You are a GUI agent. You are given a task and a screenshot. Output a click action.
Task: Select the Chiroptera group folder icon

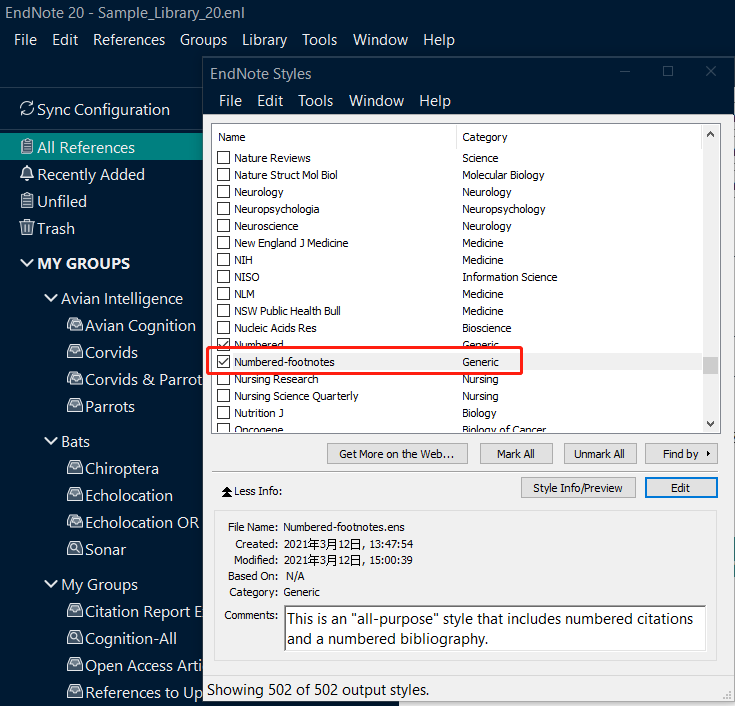[74, 468]
